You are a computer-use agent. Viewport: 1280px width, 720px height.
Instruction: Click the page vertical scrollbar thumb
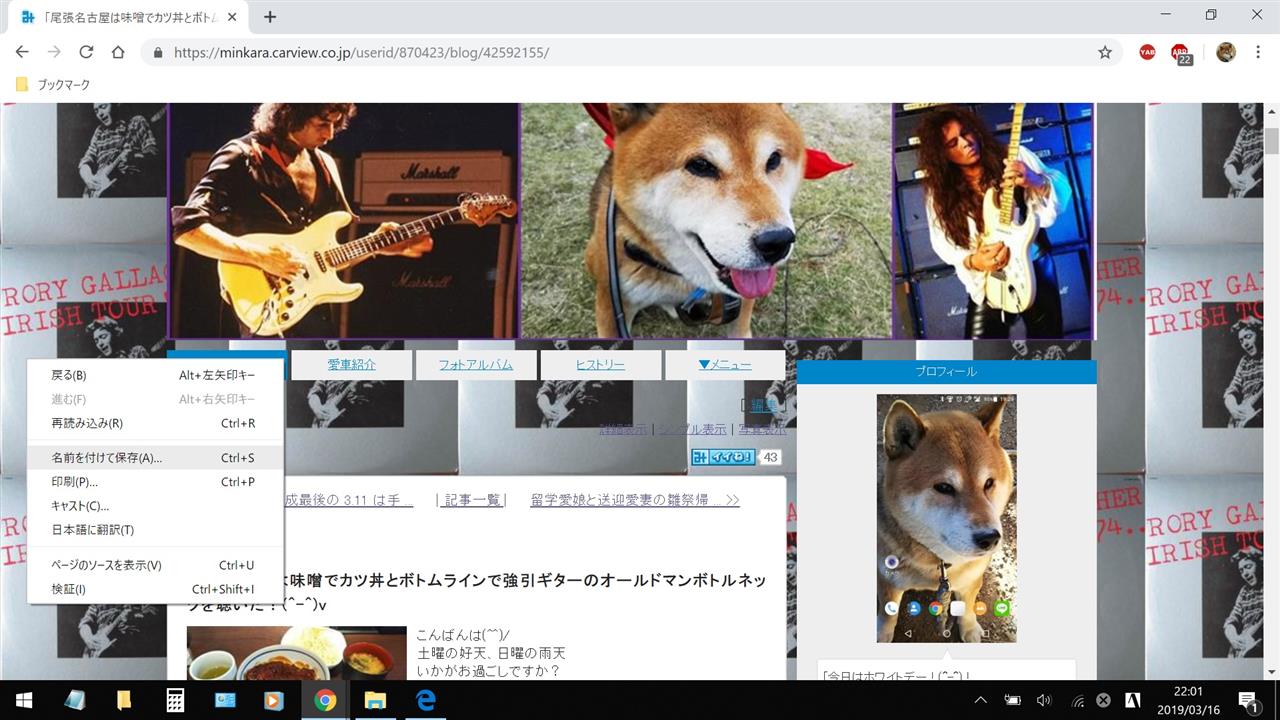[x=1271, y=141]
